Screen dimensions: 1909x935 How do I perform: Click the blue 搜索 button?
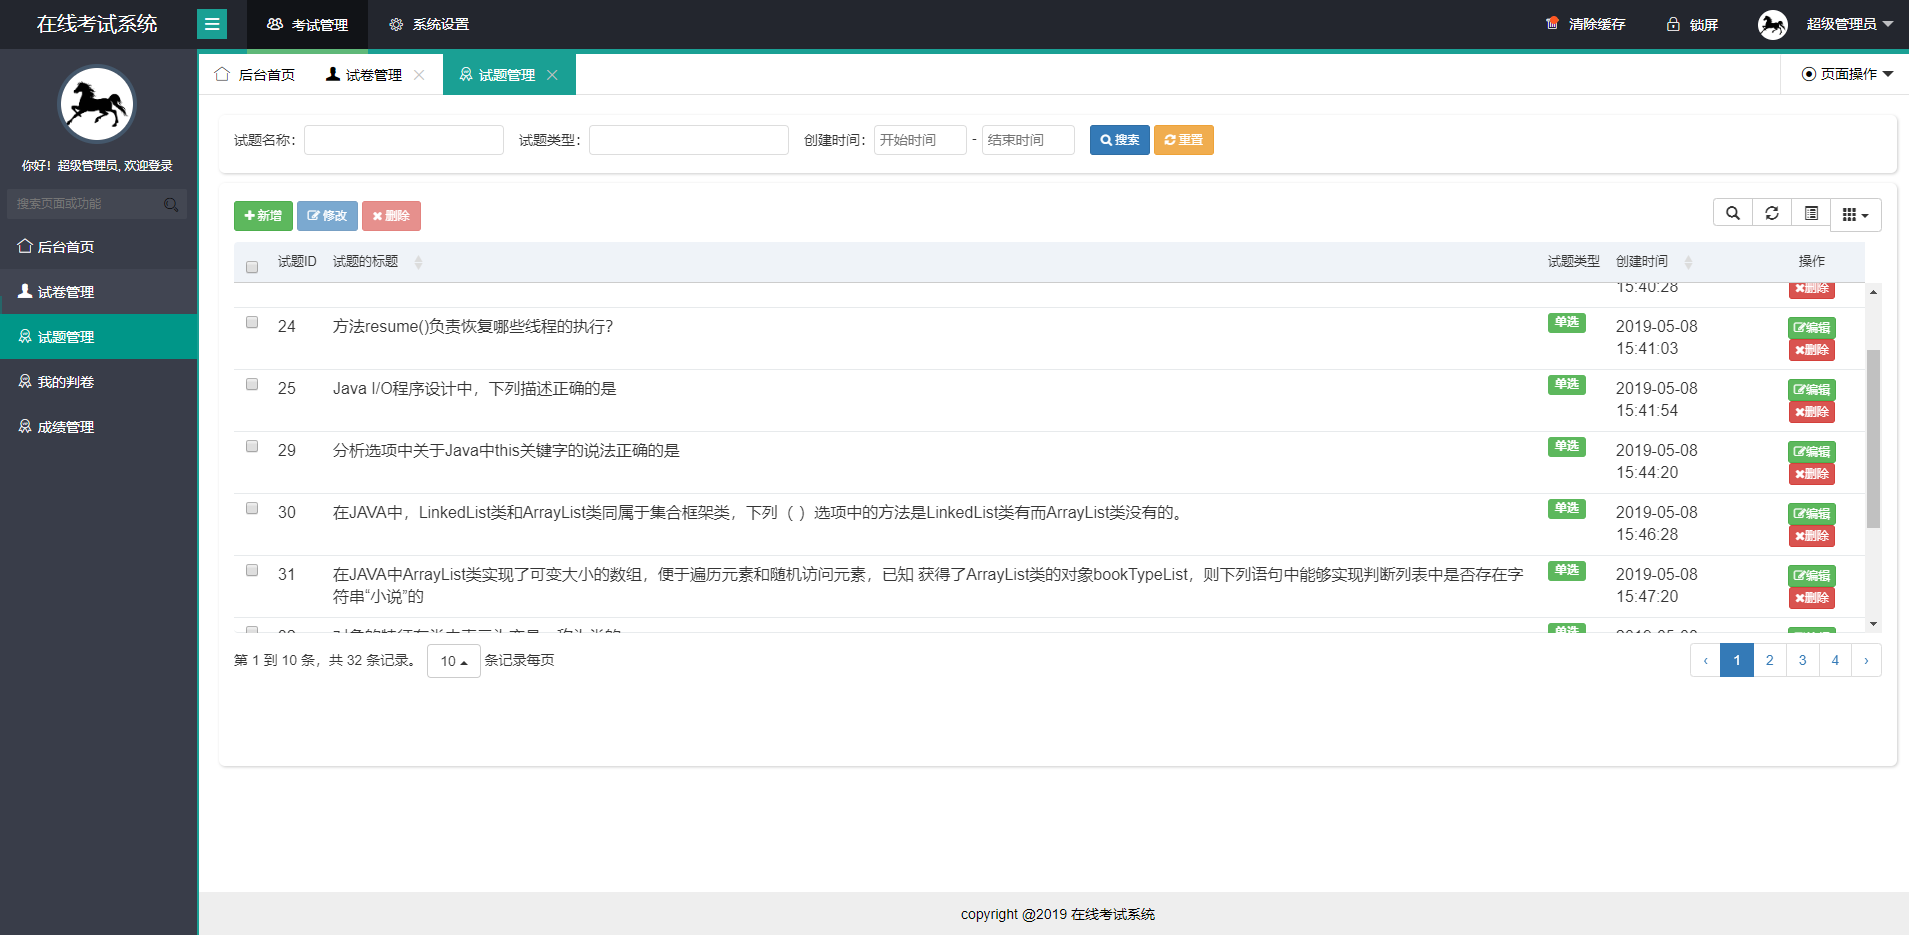tap(1120, 140)
